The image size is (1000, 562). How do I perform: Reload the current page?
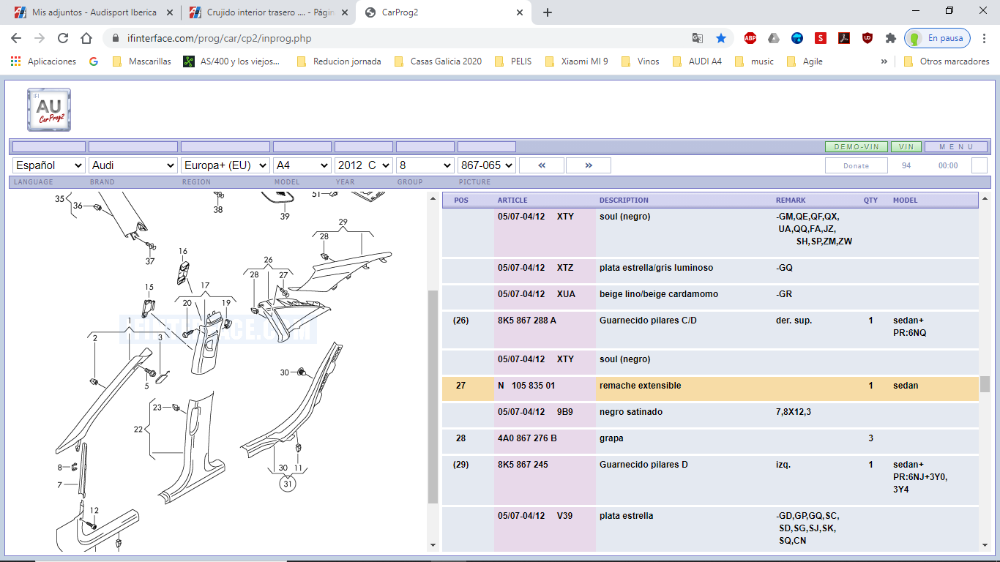tap(62, 38)
